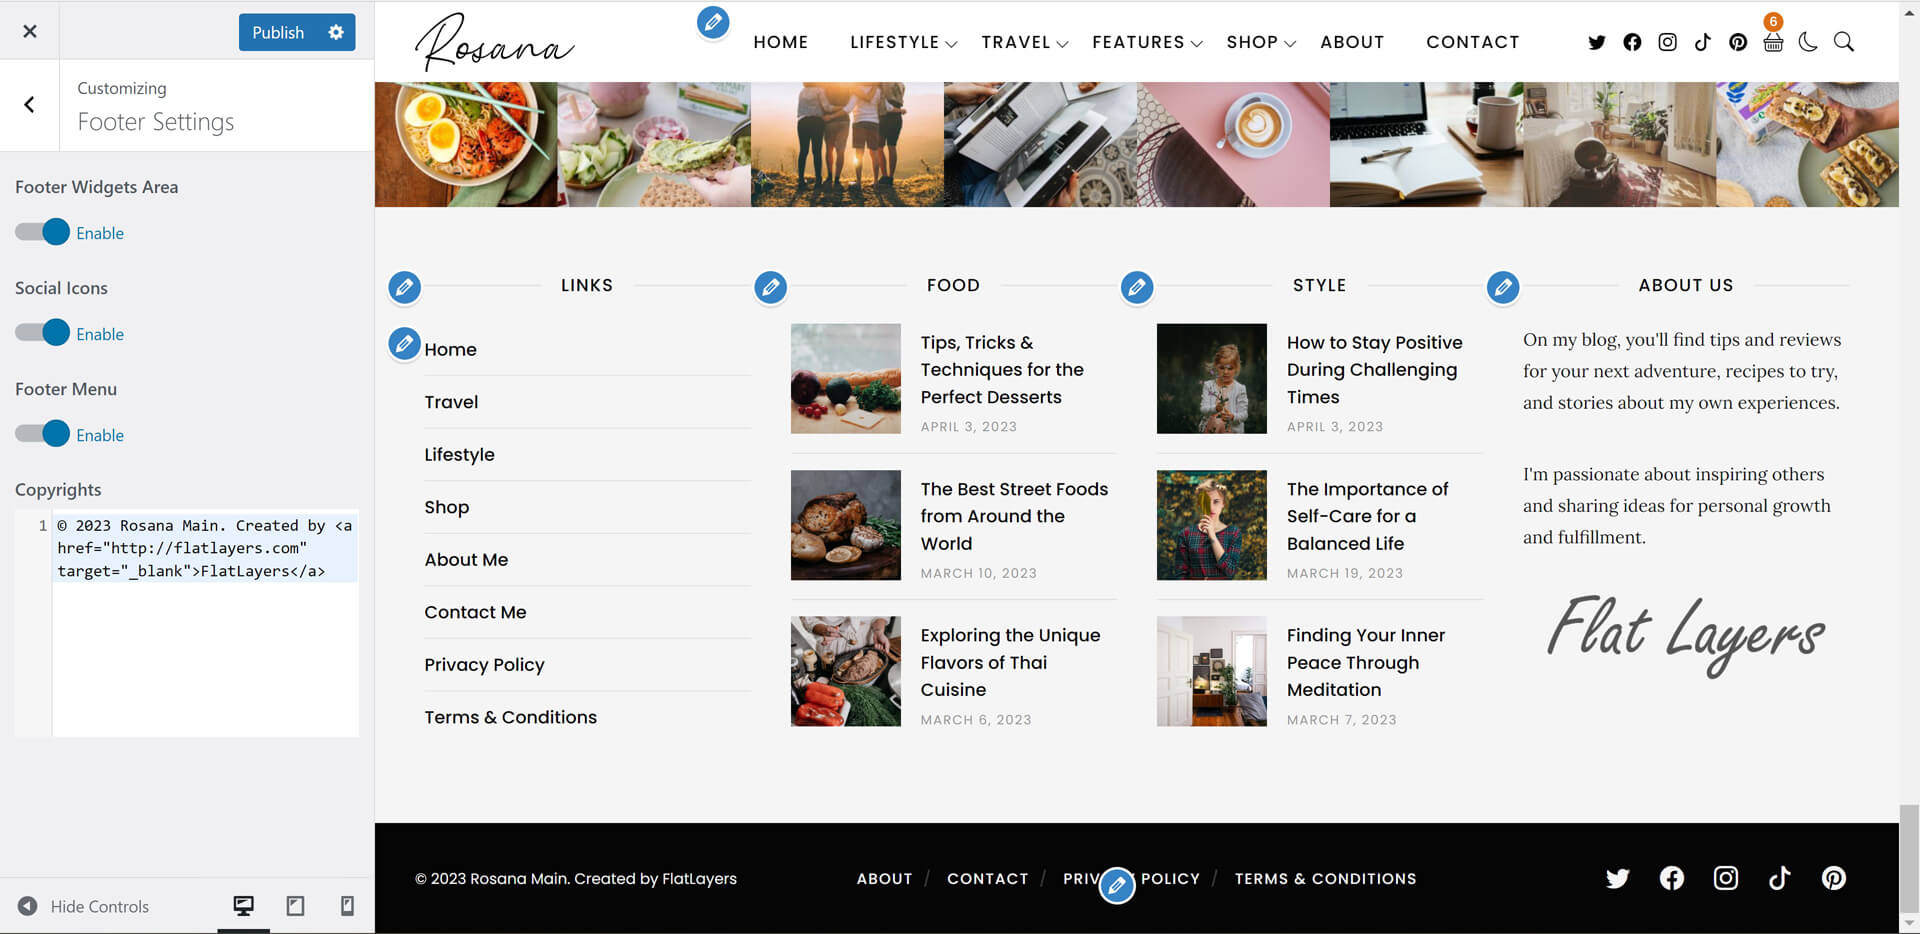Disable the Footer Menu toggle
This screenshot has height=934, width=1920.
[x=43, y=434]
